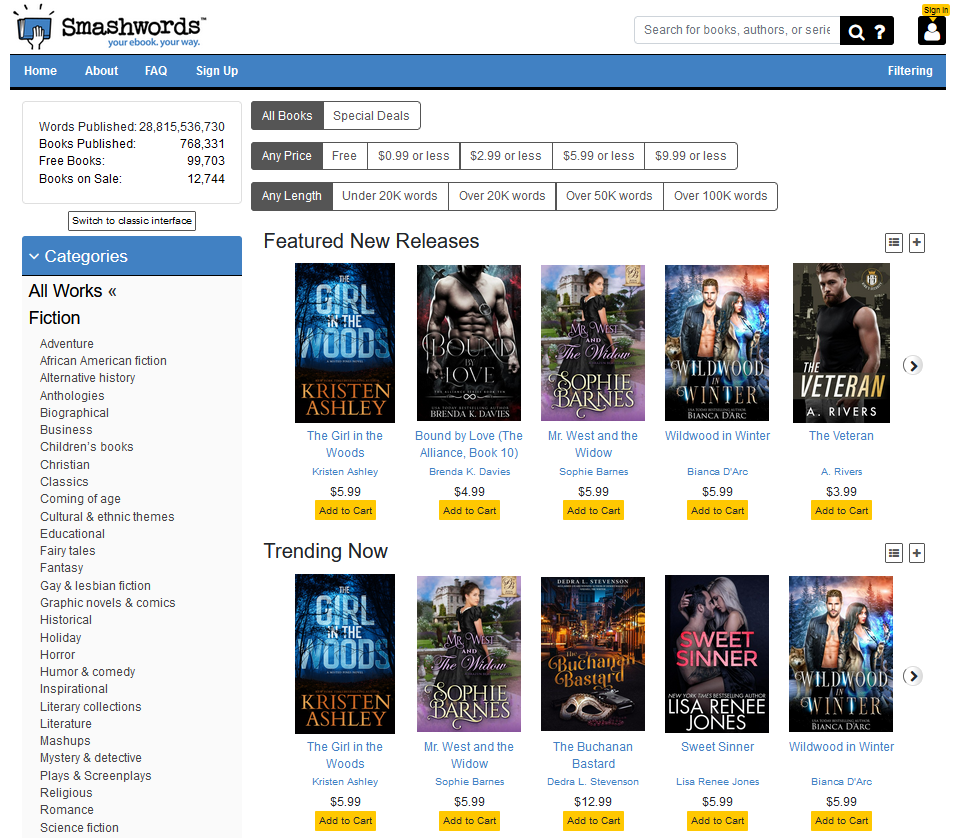Image resolution: width=959 pixels, height=838 pixels.
Task: Open the FAQ menu item
Action: coord(156,71)
